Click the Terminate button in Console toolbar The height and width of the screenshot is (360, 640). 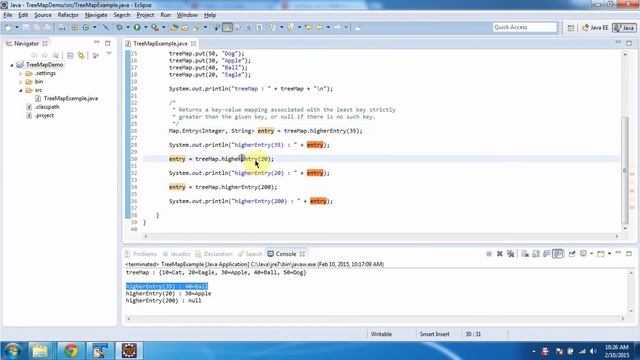point(489,254)
